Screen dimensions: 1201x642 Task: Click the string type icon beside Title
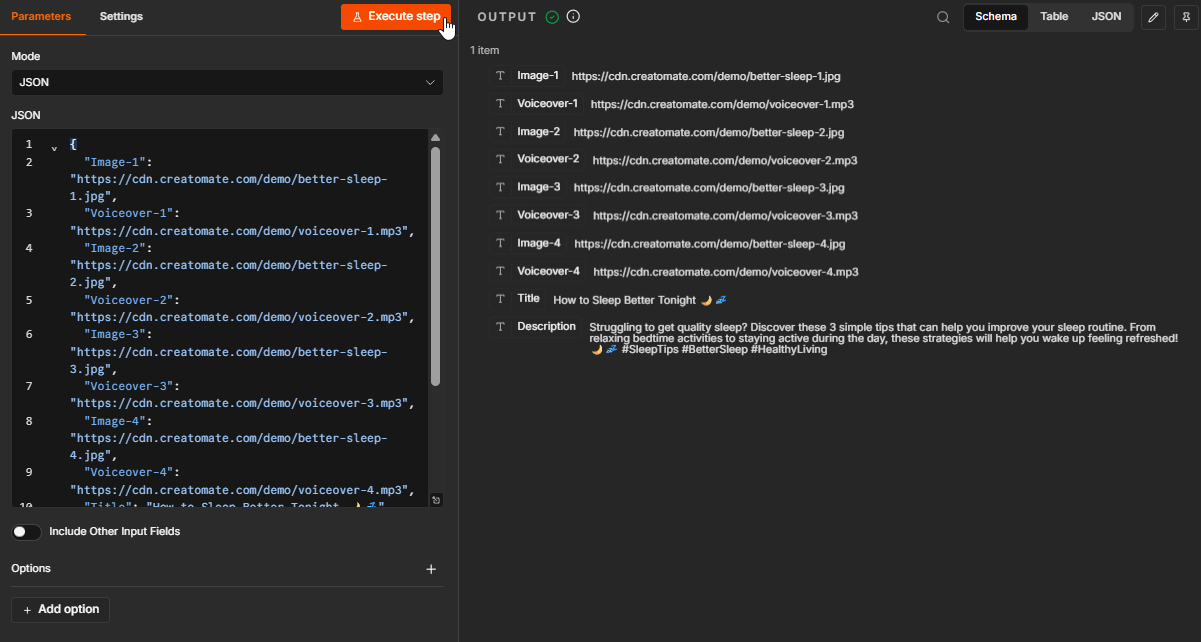(500, 299)
